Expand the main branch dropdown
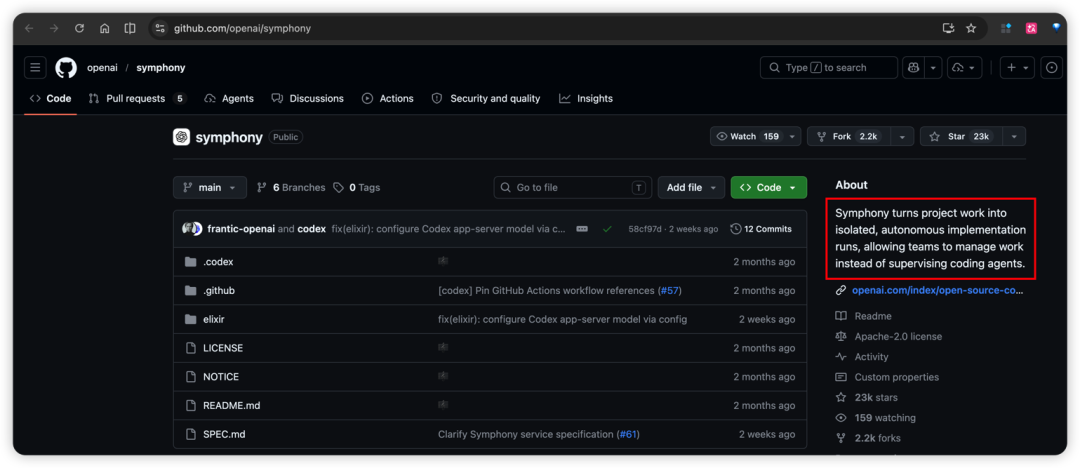This screenshot has height=468, width=1080. [209, 187]
